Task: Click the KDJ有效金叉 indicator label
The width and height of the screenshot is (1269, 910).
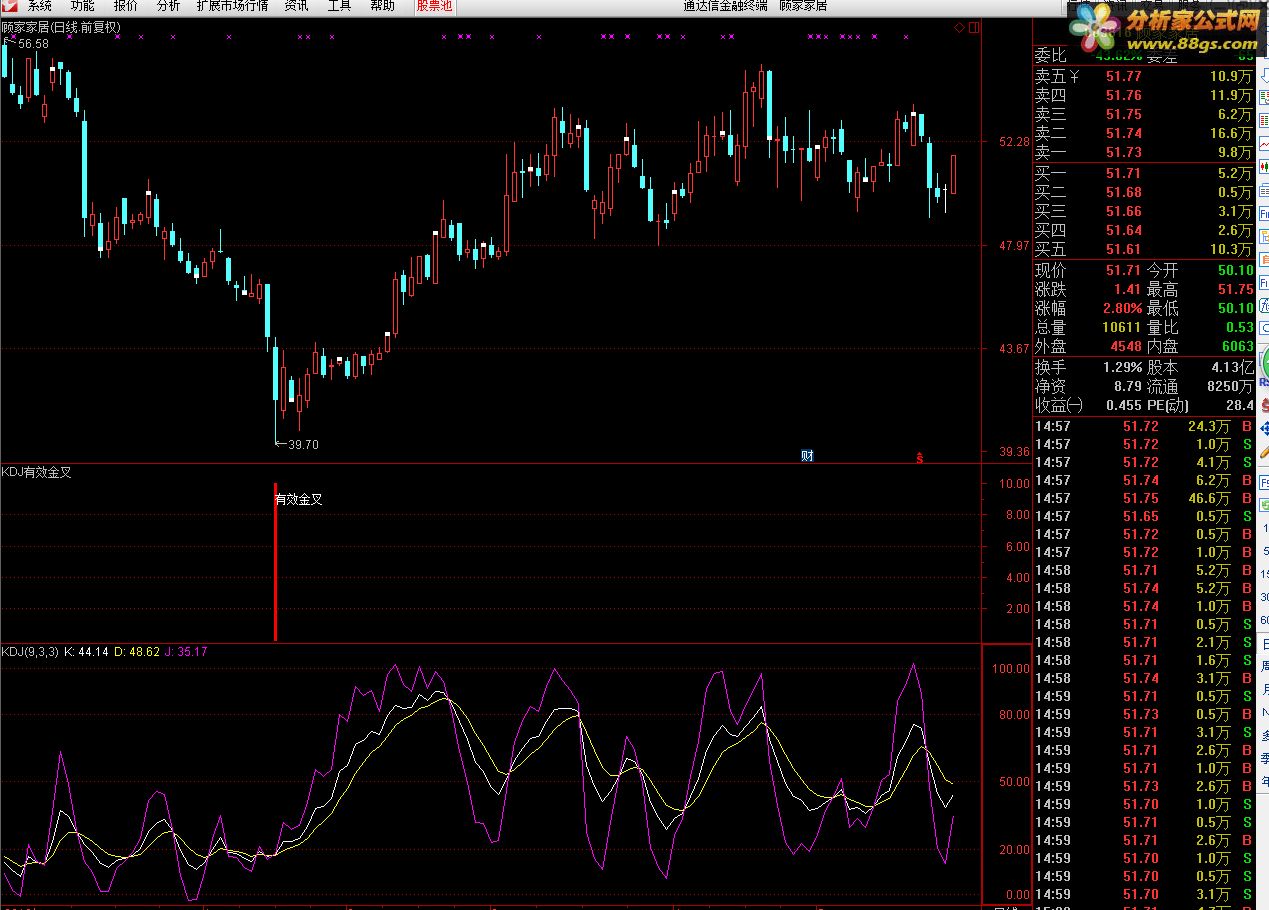Action: (36, 472)
